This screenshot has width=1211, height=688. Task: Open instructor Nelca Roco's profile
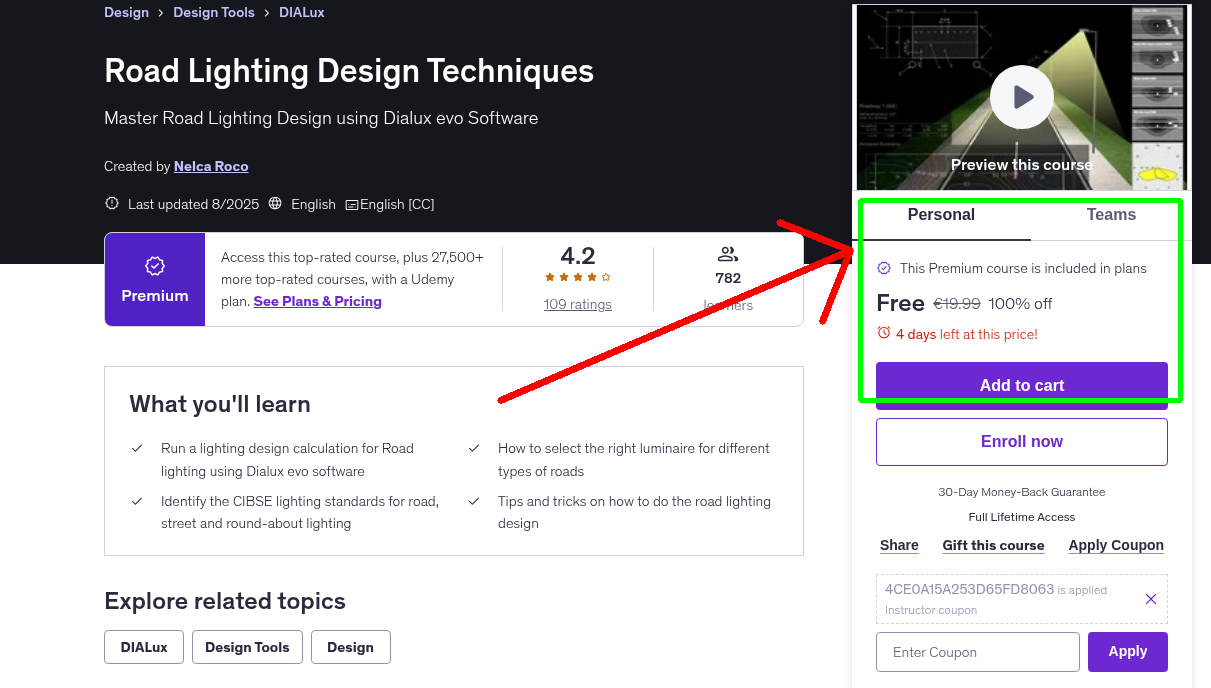click(211, 166)
